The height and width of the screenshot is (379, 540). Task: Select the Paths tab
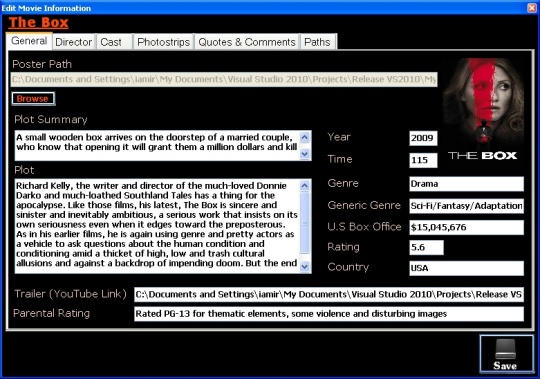(318, 42)
